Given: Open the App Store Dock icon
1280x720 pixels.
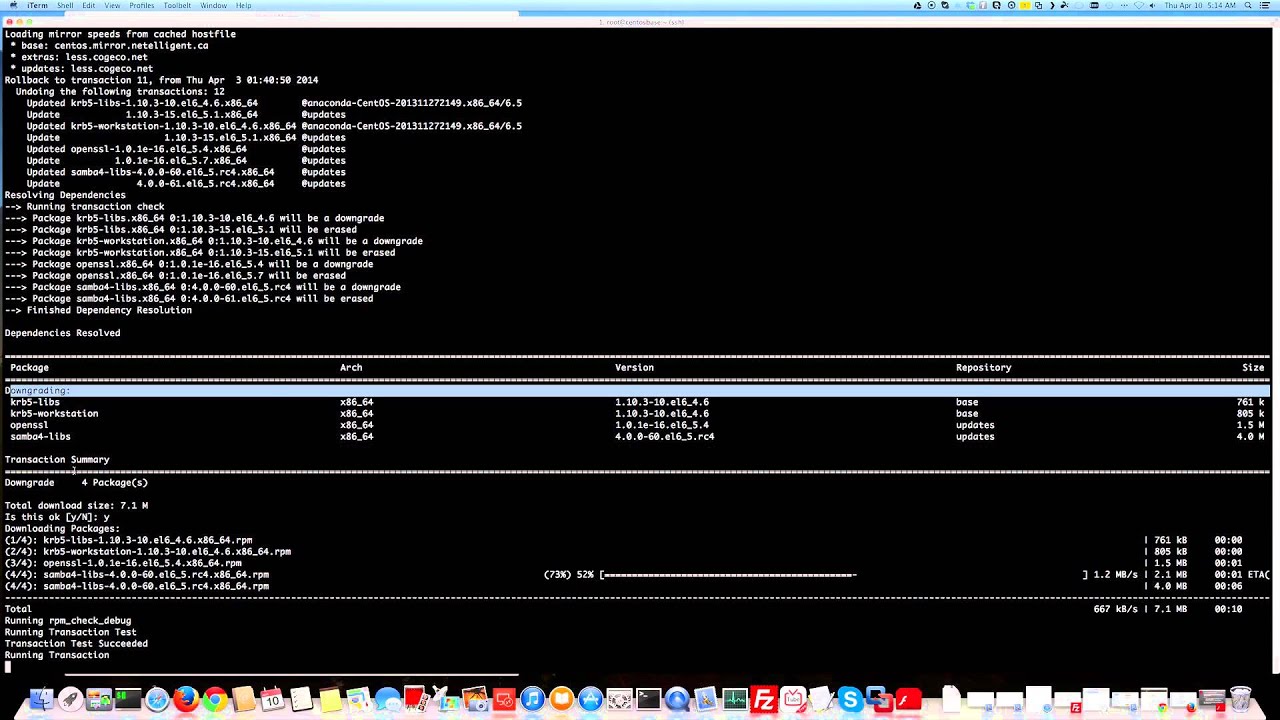Looking at the screenshot, I should click(x=590, y=699).
